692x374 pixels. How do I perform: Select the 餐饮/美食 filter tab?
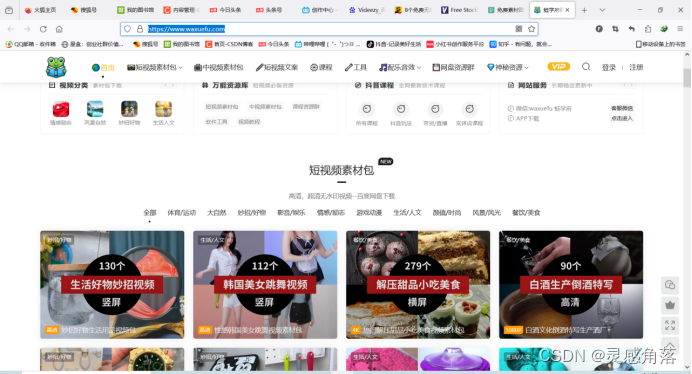point(526,213)
